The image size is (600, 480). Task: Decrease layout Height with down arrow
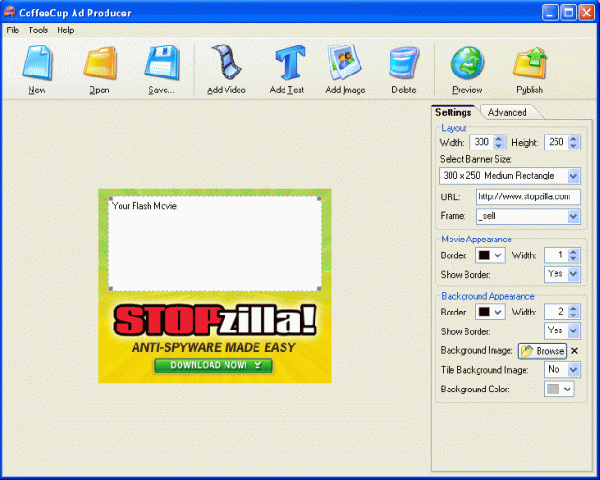click(573, 146)
